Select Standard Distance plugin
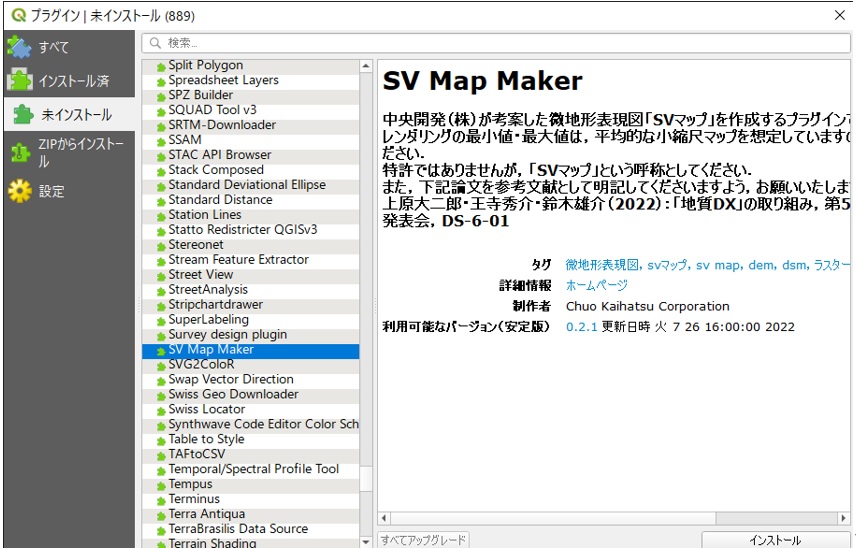 (x=251, y=200)
